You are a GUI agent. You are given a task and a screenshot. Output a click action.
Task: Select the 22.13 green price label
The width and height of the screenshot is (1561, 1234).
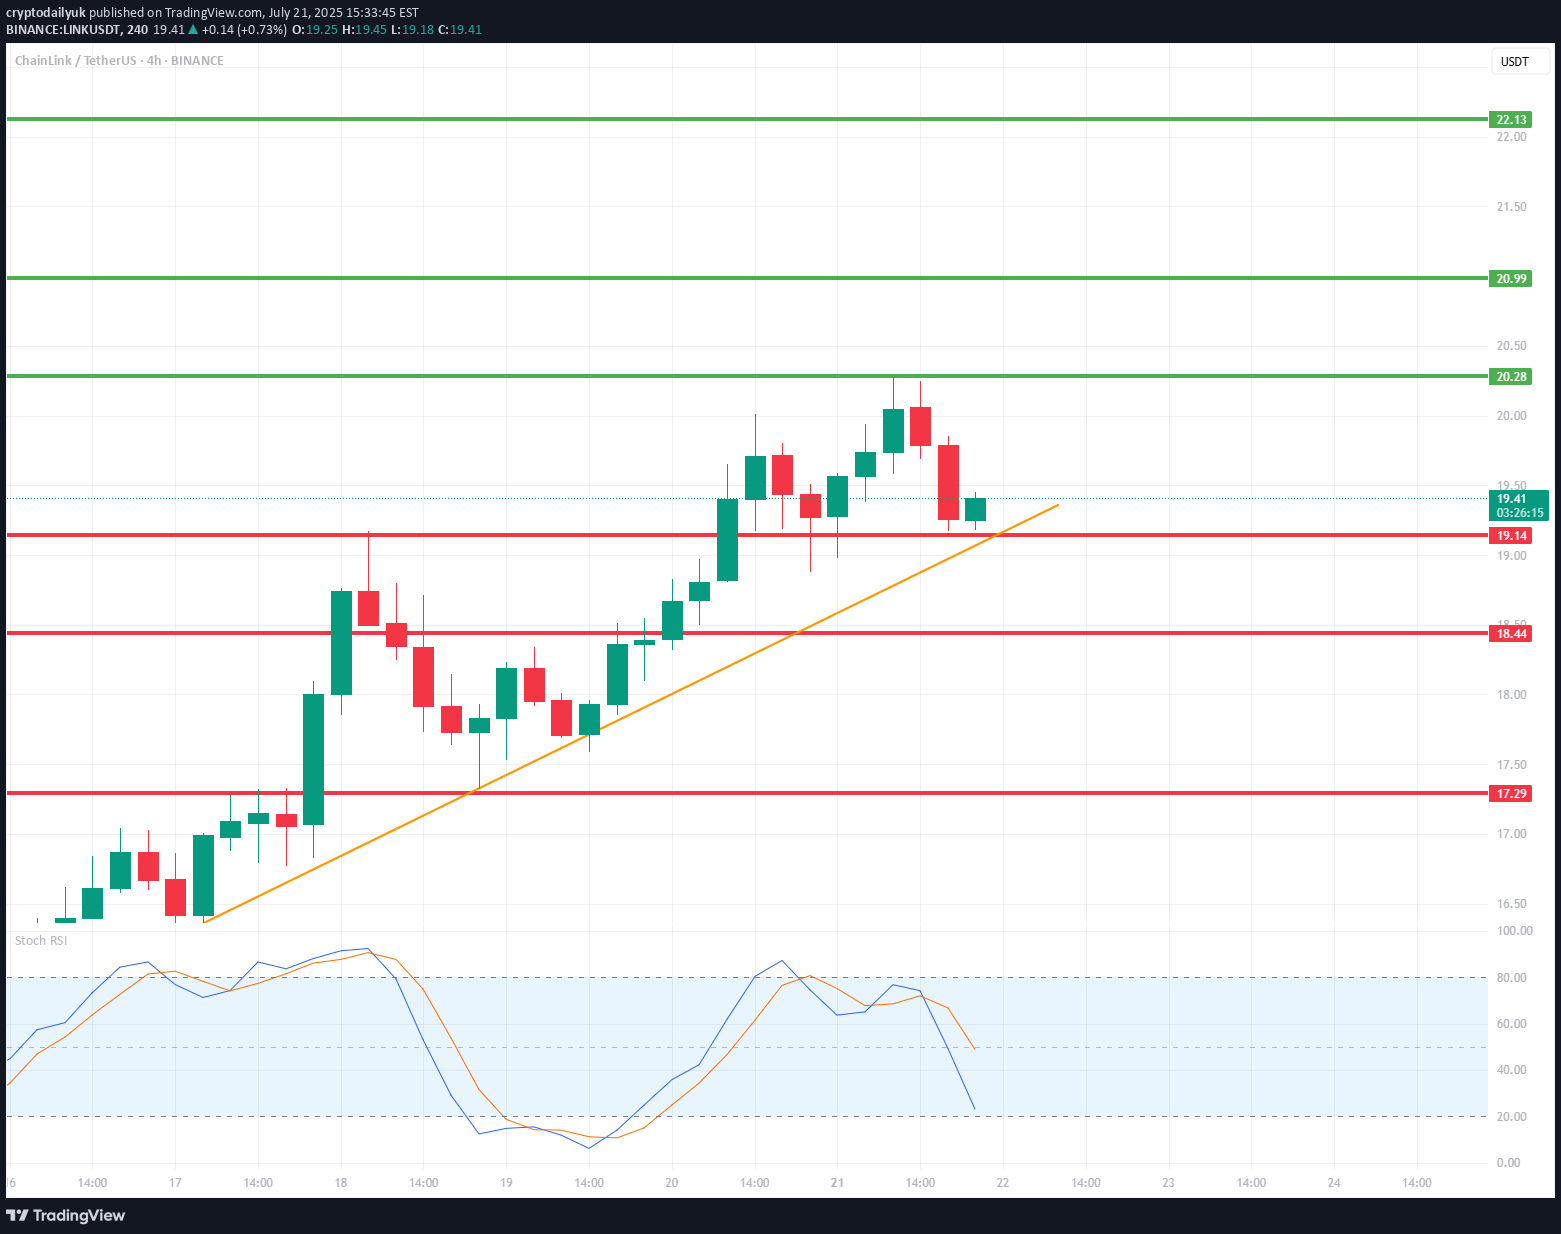[1510, 120]
